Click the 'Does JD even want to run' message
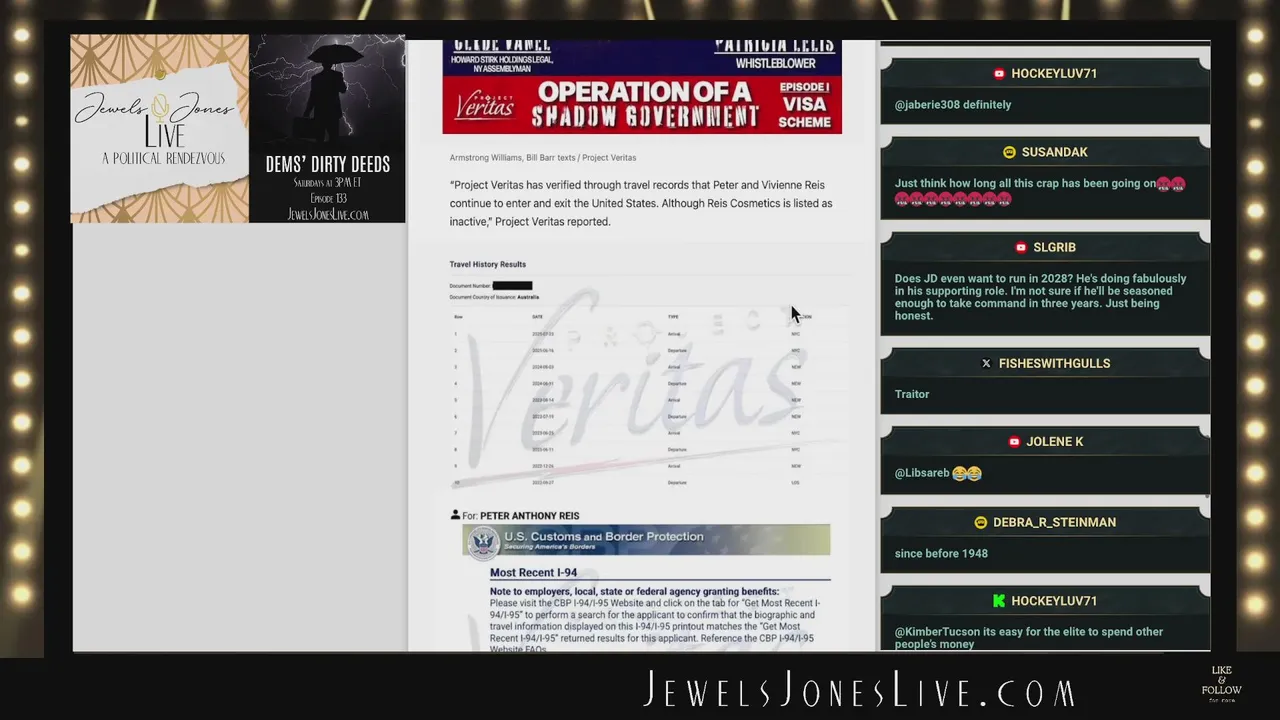Screen dimensions: 1280x720 coord(1041,297)
